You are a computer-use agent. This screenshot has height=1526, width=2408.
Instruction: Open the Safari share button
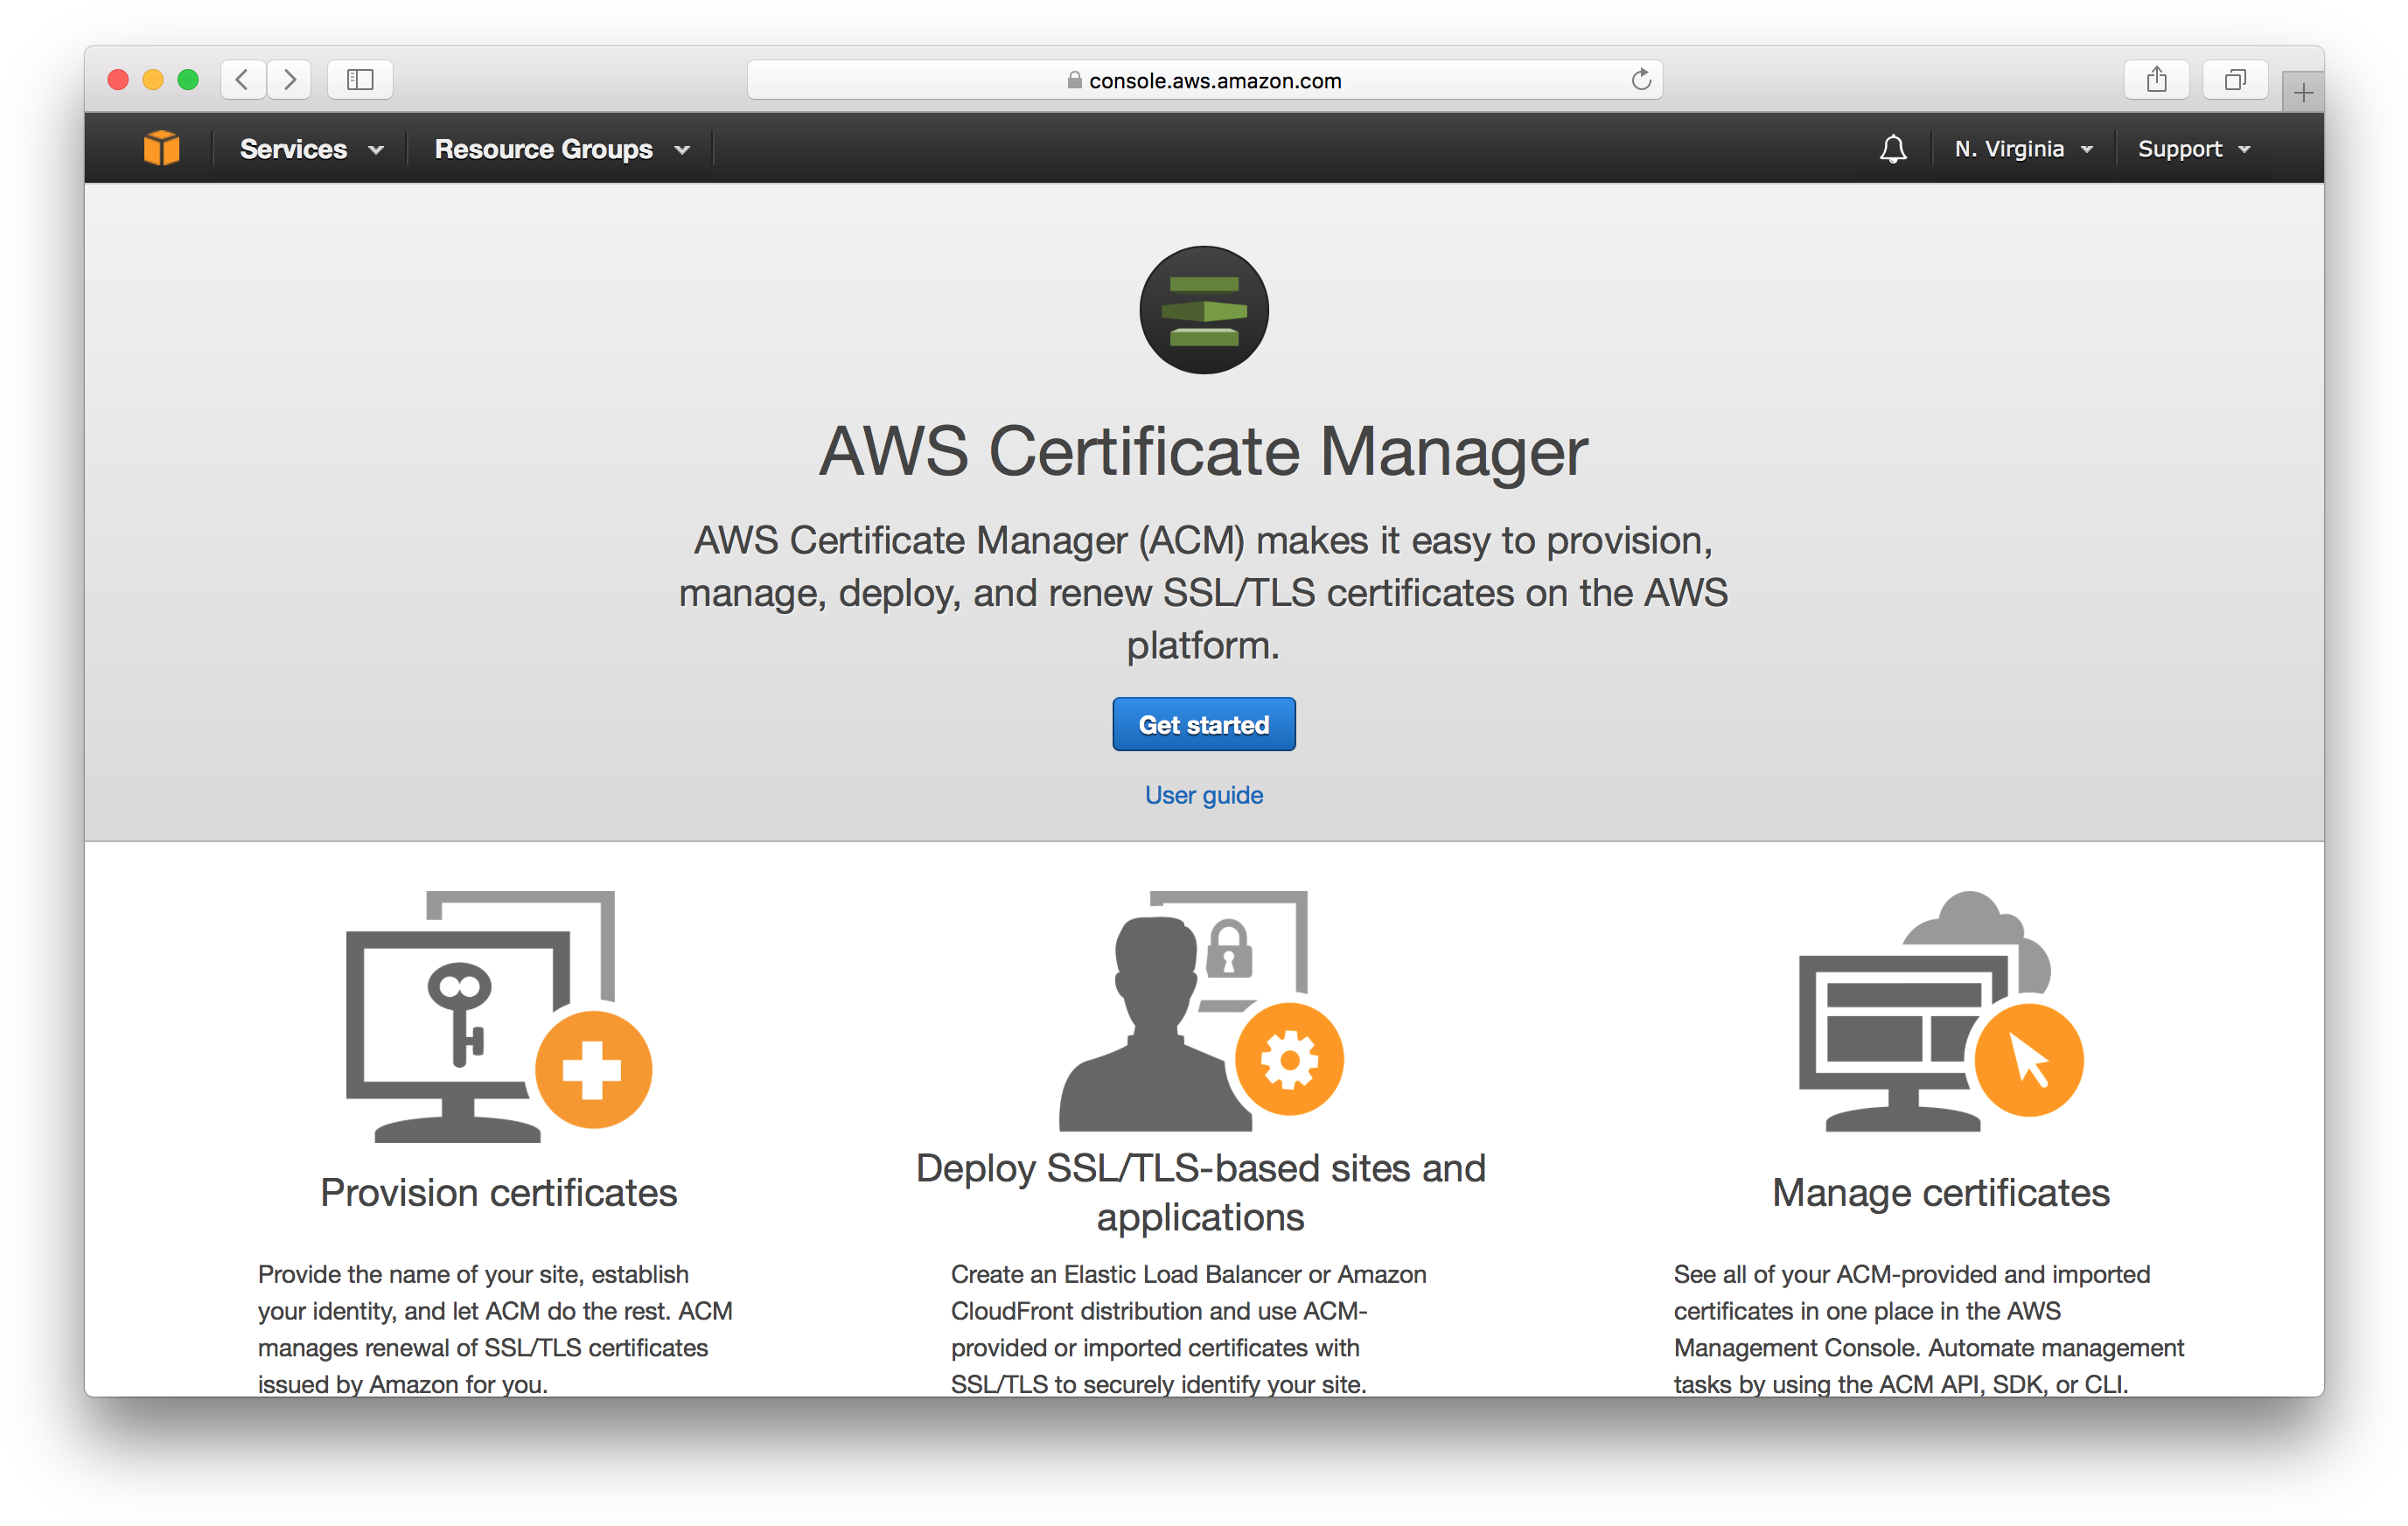tap(2156, 79)
